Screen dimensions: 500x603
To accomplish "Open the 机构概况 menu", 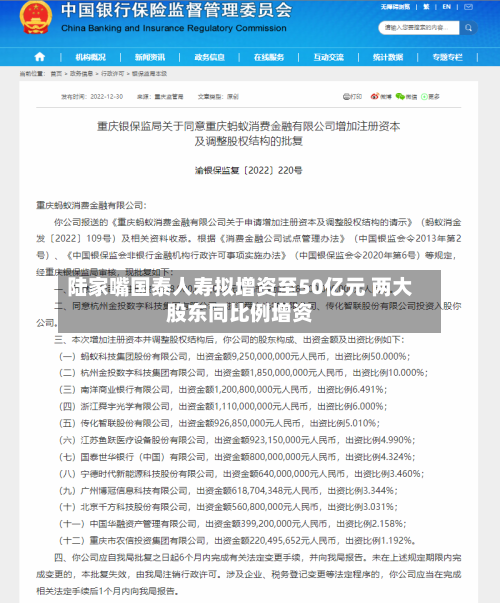I will (91, 57).
